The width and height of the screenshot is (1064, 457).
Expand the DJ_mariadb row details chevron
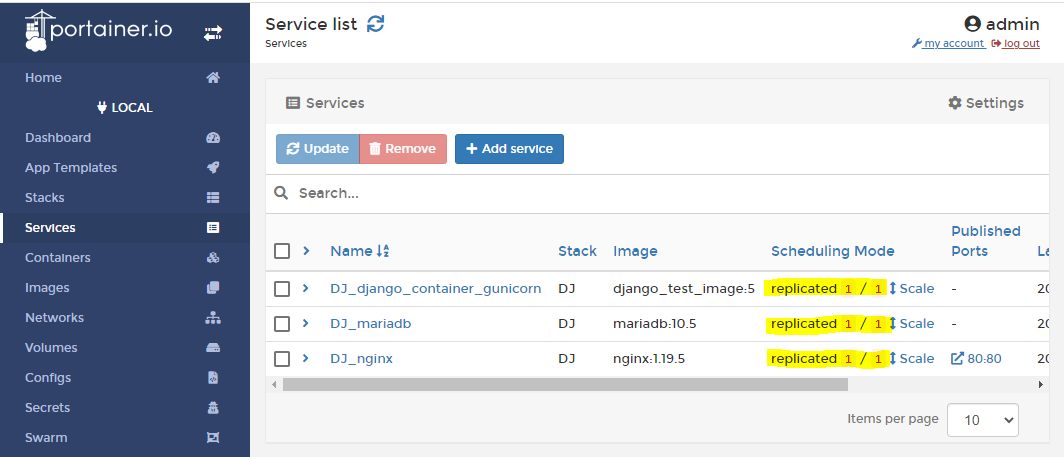click(x=306, y=323)
